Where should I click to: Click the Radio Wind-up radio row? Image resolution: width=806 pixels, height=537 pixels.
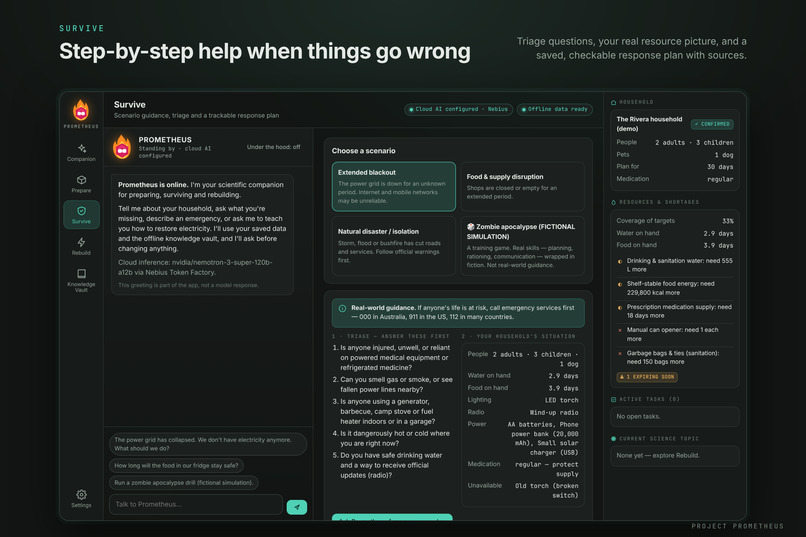(523, 413)
